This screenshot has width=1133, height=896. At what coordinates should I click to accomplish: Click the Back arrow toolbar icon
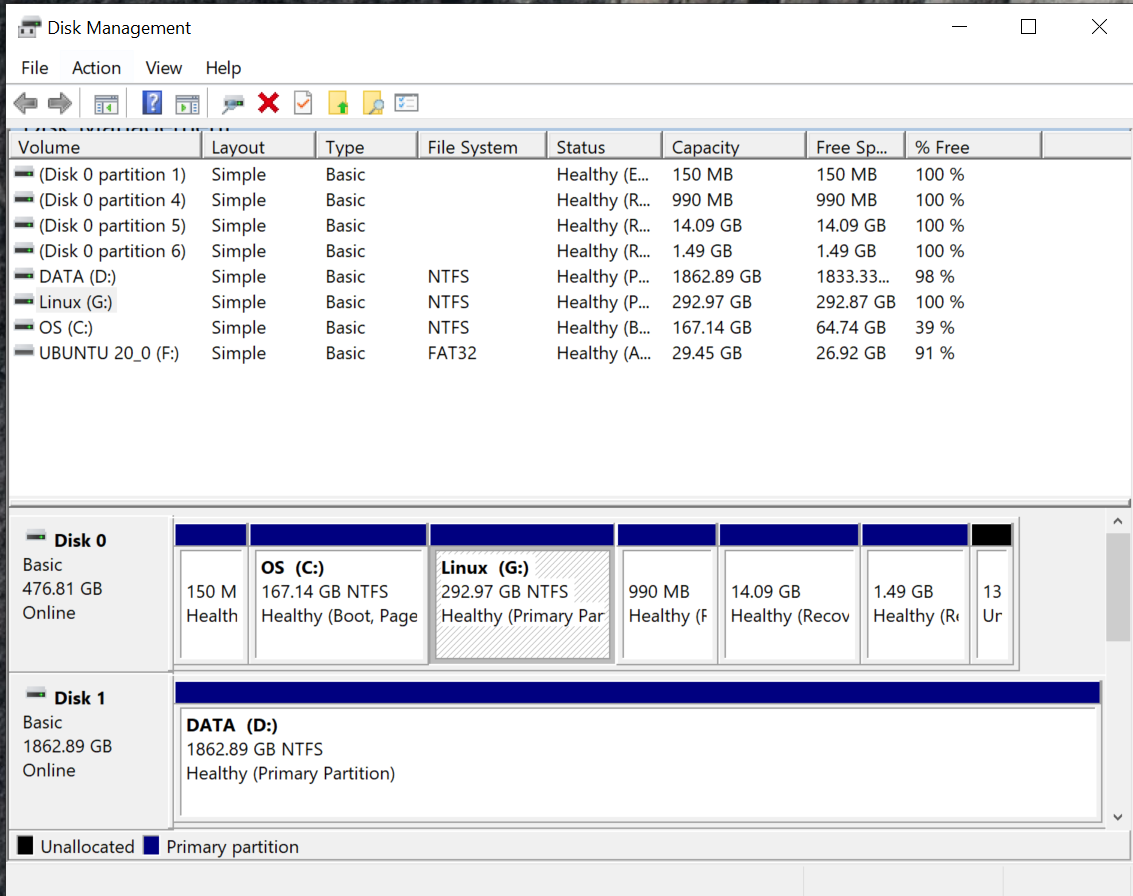point(25,103)
